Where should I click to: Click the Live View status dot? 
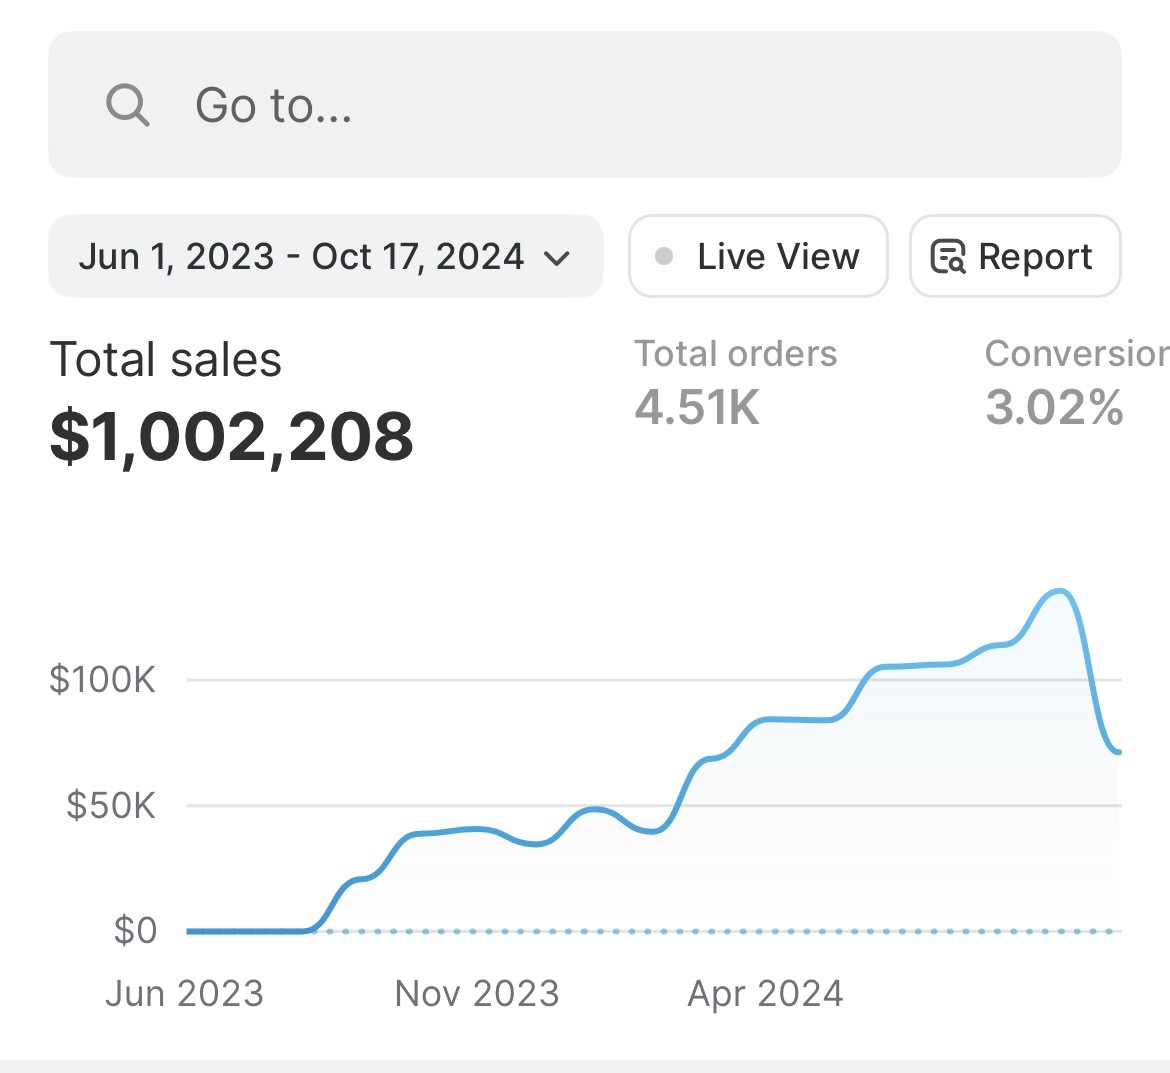663,257
